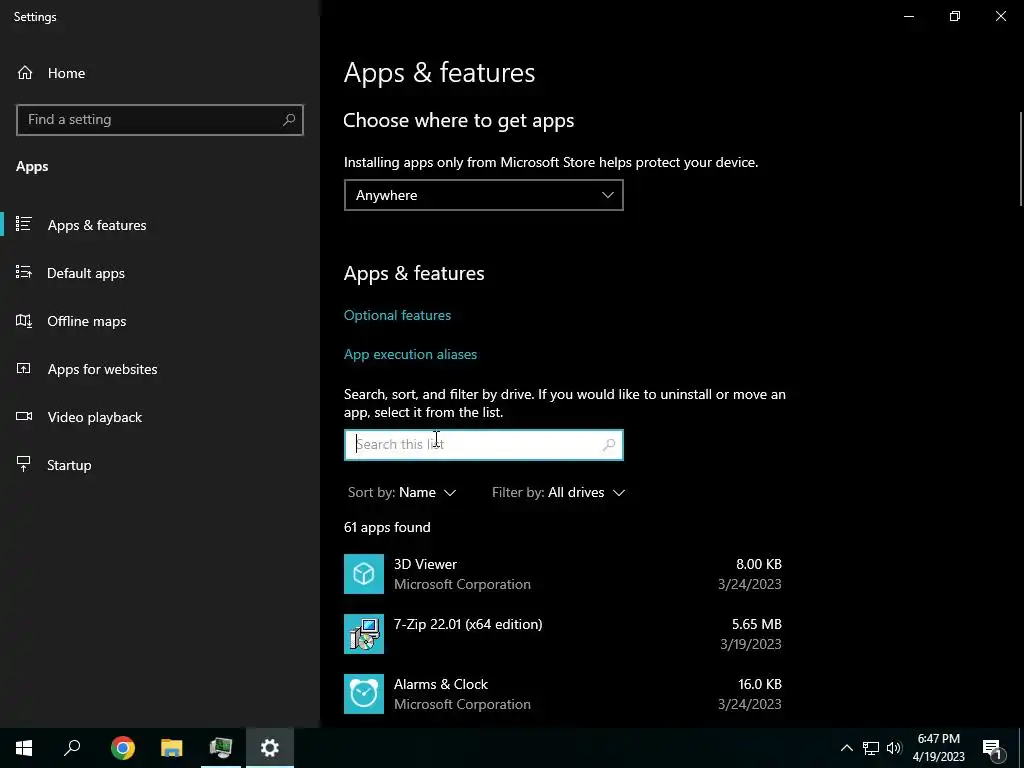Click the 8.00 KB size value
The height and width of the screenshot is (768, 1024).
click(x=759, y=564)
